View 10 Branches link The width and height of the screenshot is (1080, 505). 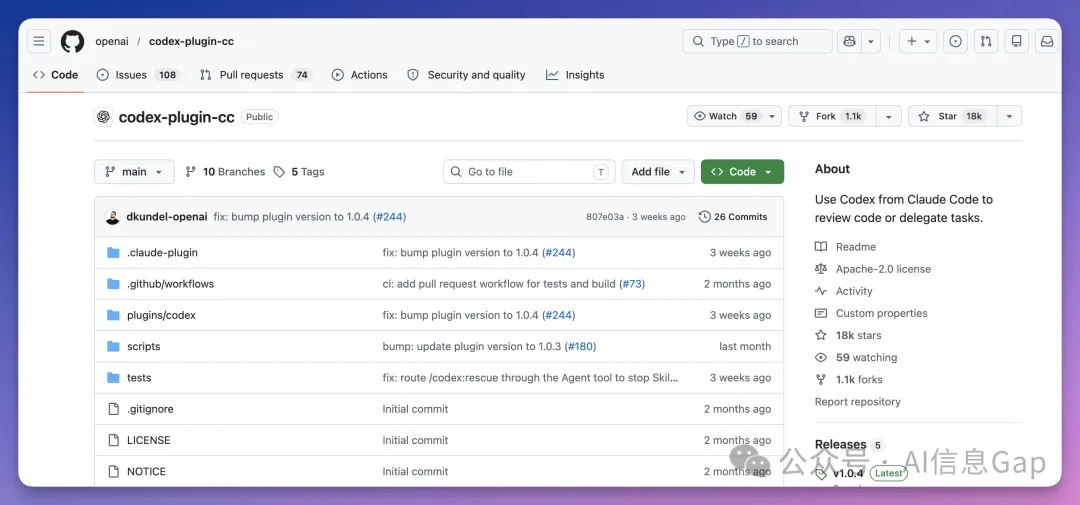point(225,172)
